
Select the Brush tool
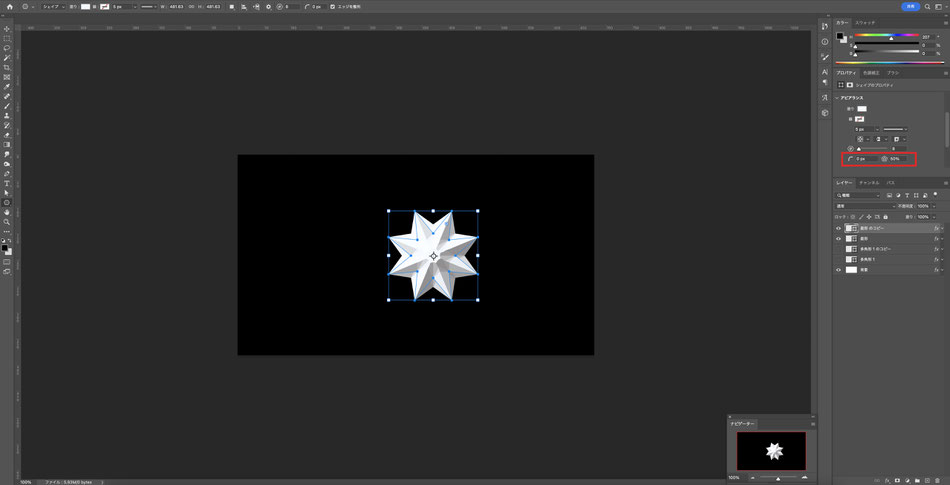[x=7, y=106]
